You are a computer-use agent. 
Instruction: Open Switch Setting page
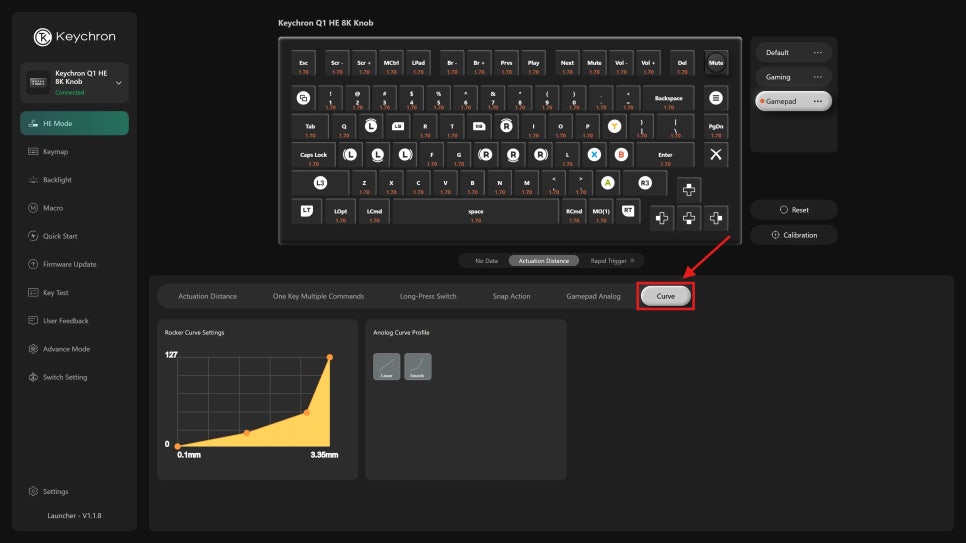[x=65, y=377]
